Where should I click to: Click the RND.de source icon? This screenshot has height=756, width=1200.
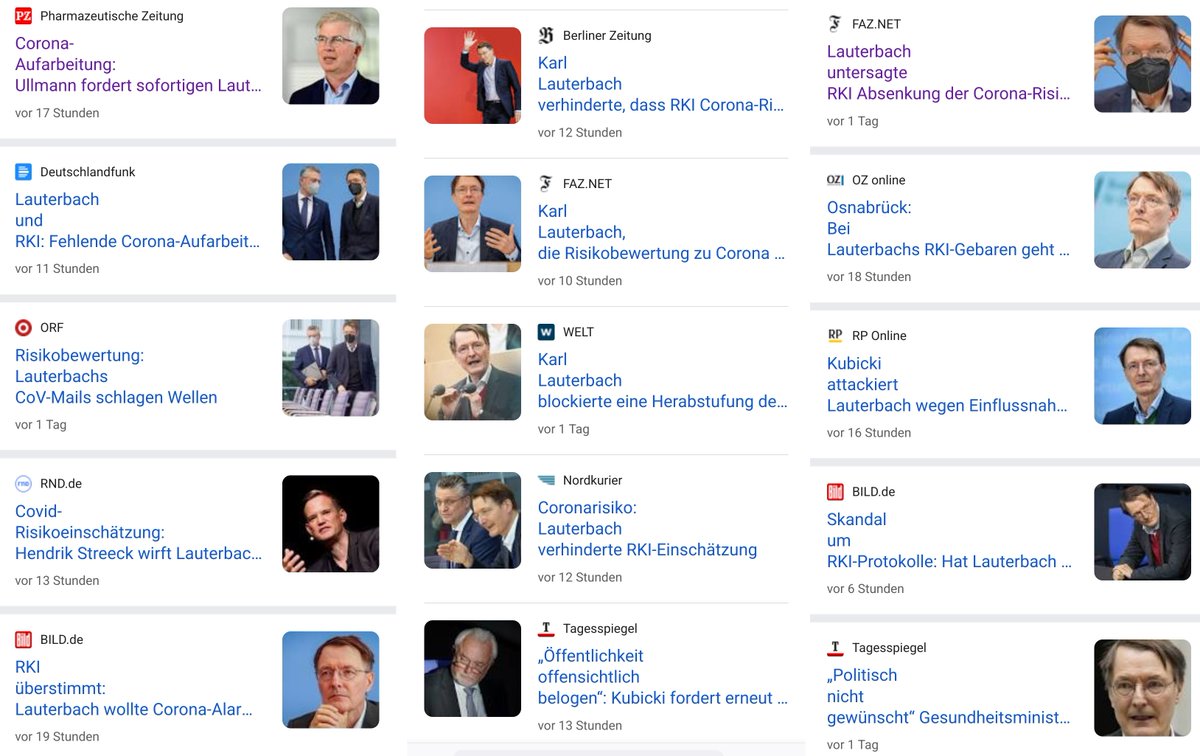(23, 484)
